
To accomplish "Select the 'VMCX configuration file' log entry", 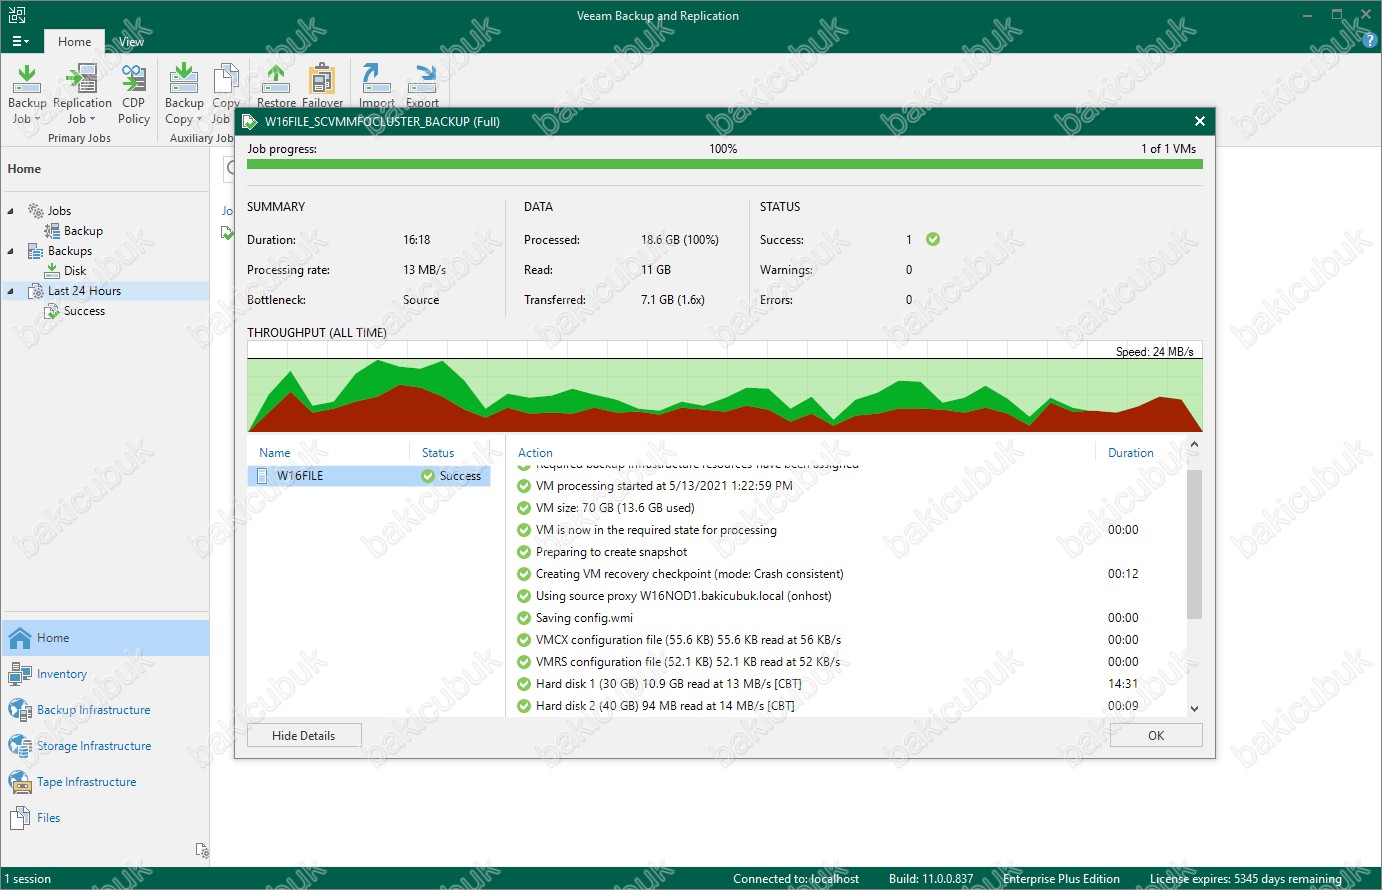I will click(688, 640).
